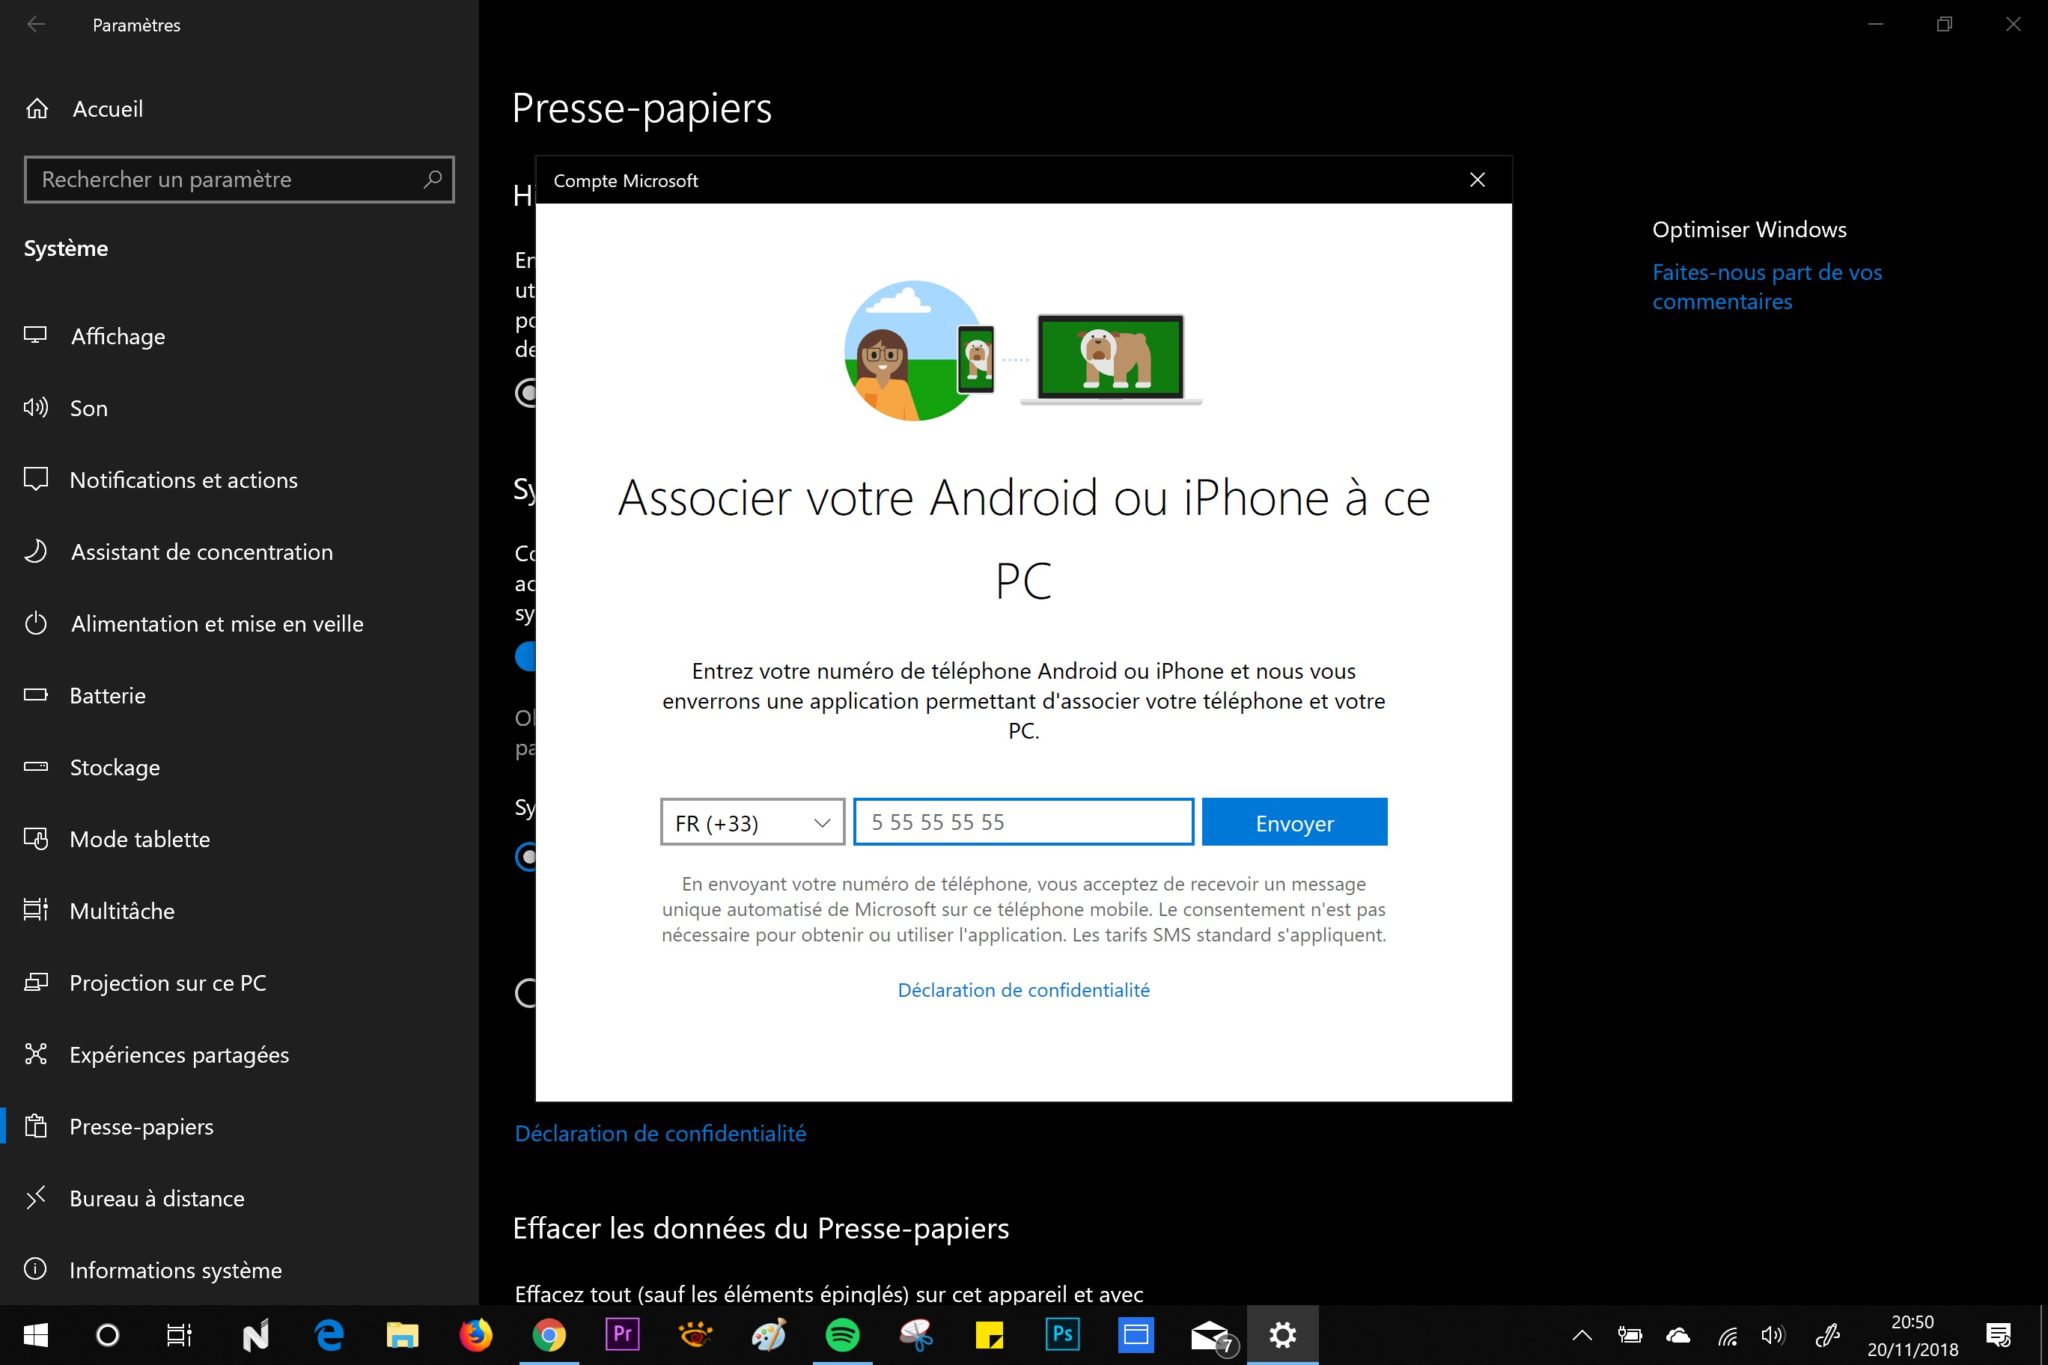Click the Accueil home icon
The height and width of the screenshot is (1365, 2048).
(37, 108)
